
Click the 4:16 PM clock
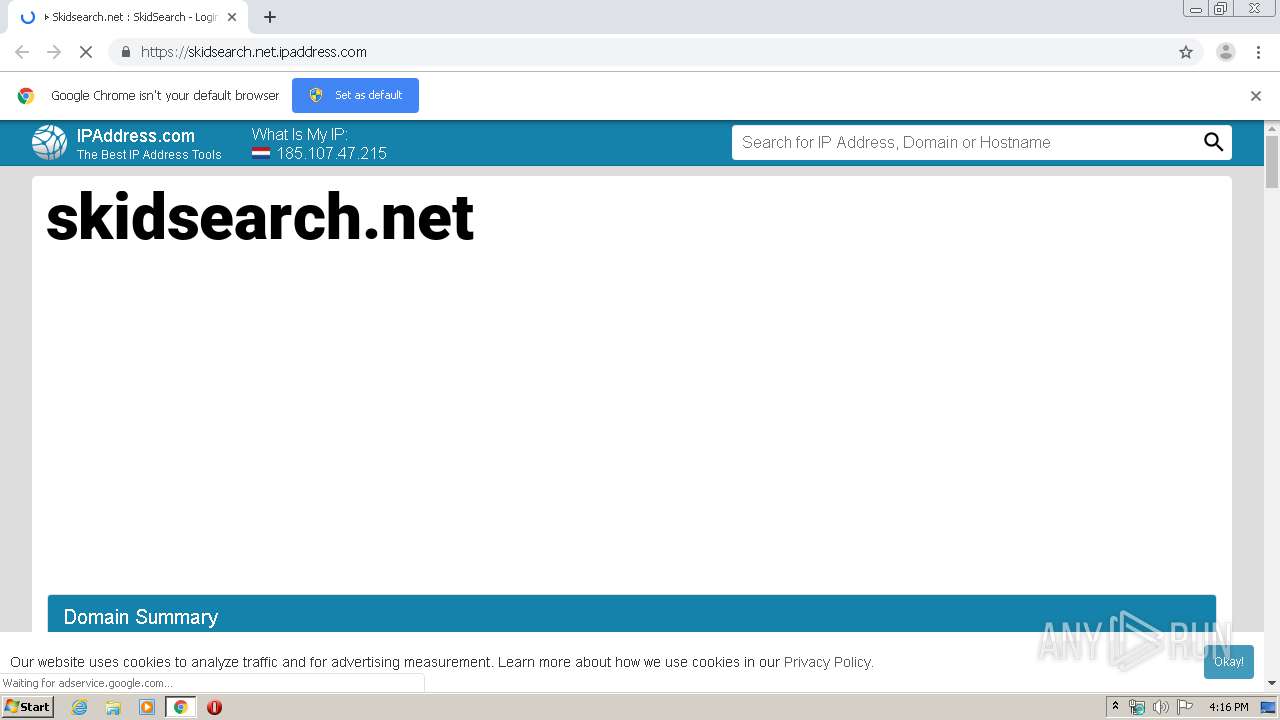tap(1228, 707)
